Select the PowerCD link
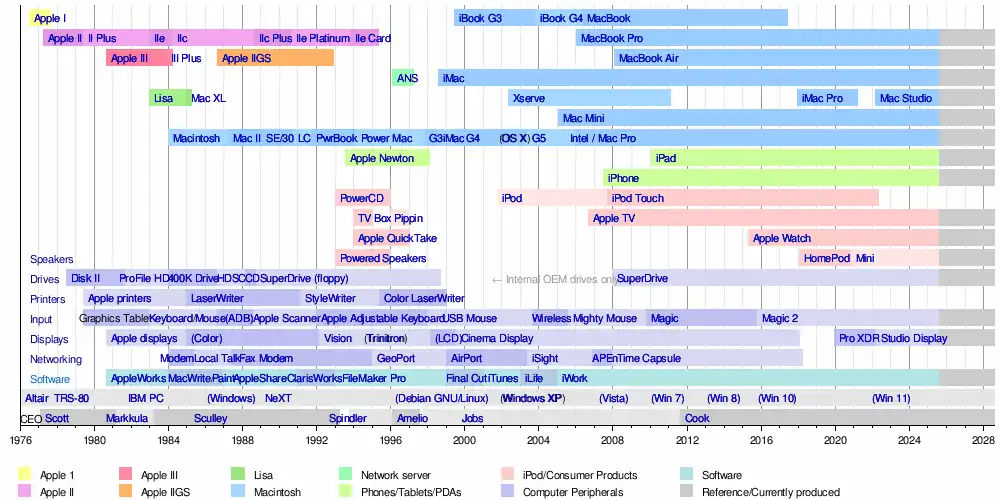 click(361, 198)
